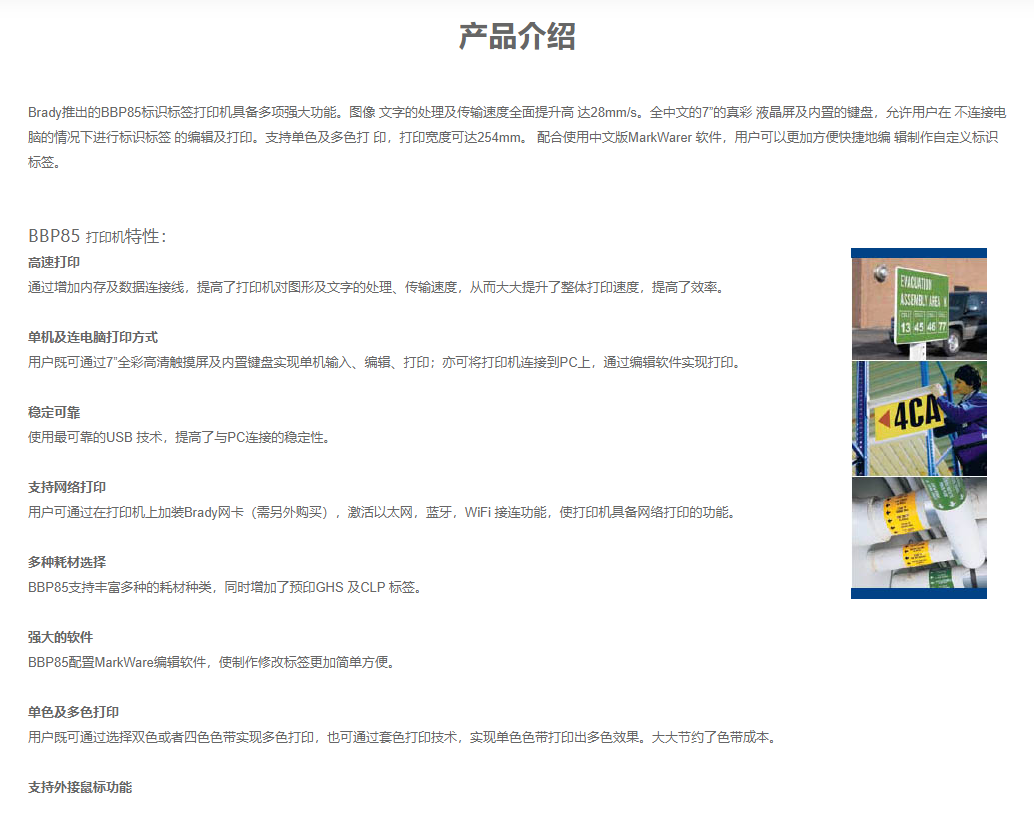This screenshot has height=821, width=1034.
Task: Click the line about 双色或者四色色带
Action: click(404, 737)
